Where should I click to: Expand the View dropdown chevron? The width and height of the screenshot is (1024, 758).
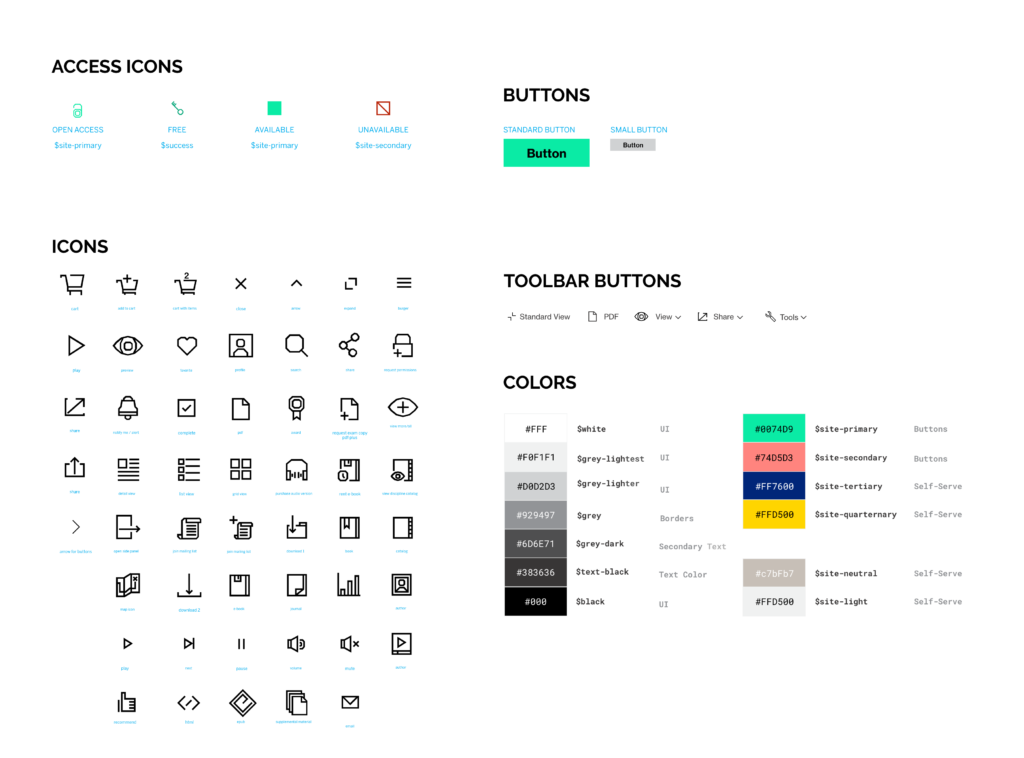[x=678, y=317]
